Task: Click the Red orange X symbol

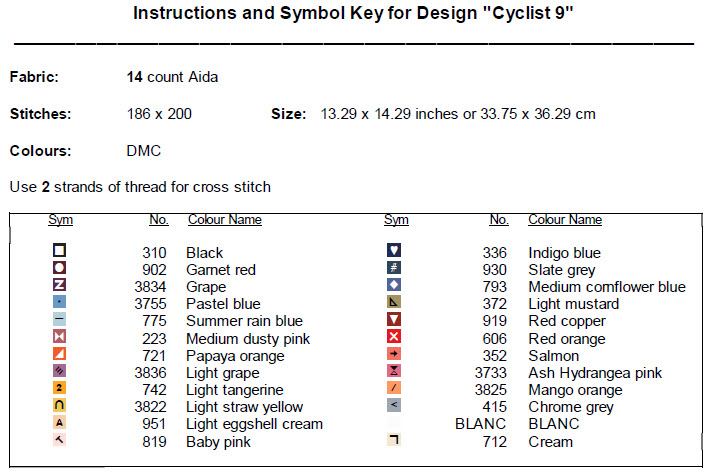Action: point(394,338)
